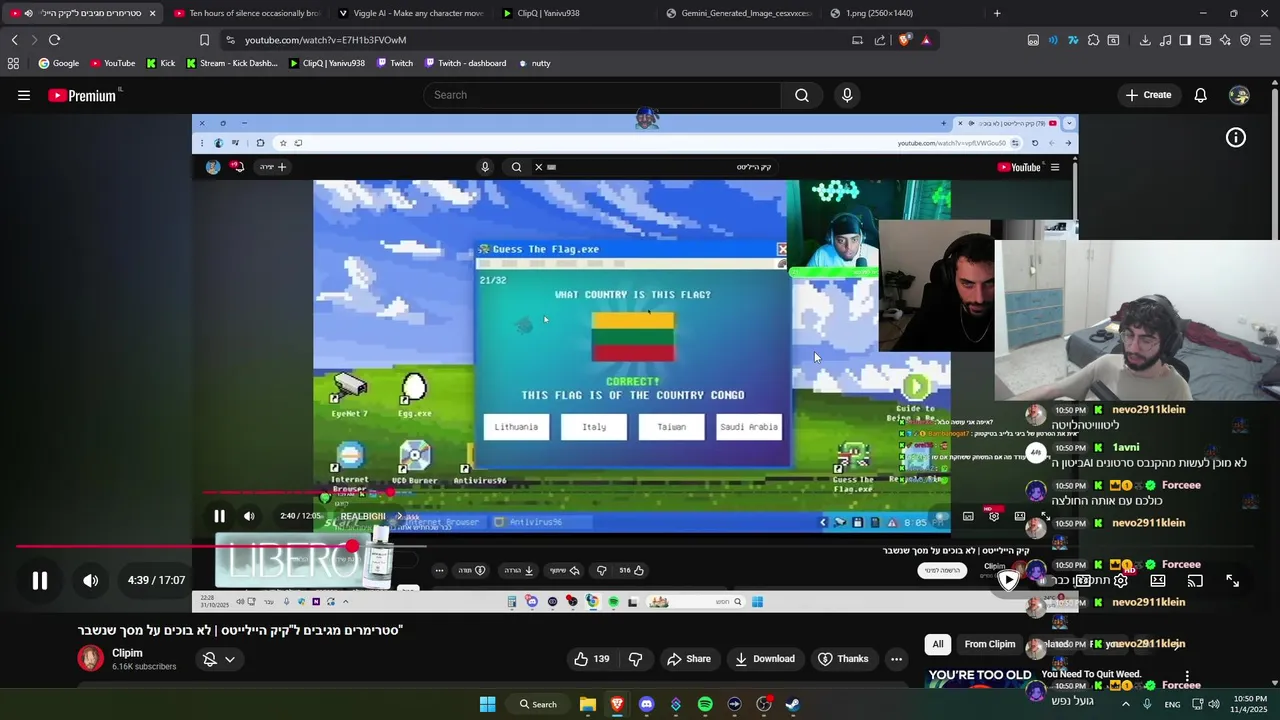Open Windows Start menu
Screen dimensions: 1280x720
[x=487, y=704]
